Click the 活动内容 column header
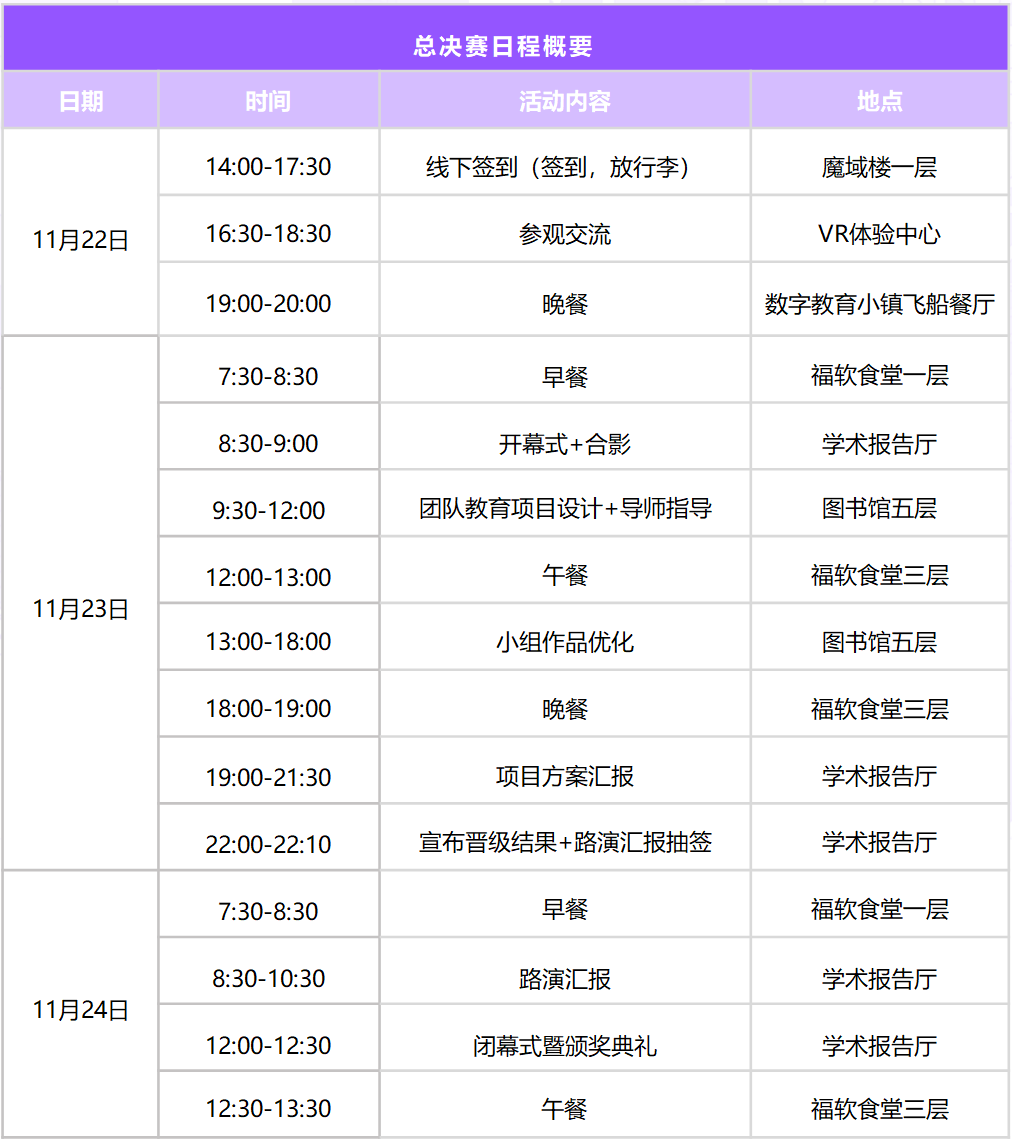This screenshot has height=1141, width=1012. (x=565, y=101)
